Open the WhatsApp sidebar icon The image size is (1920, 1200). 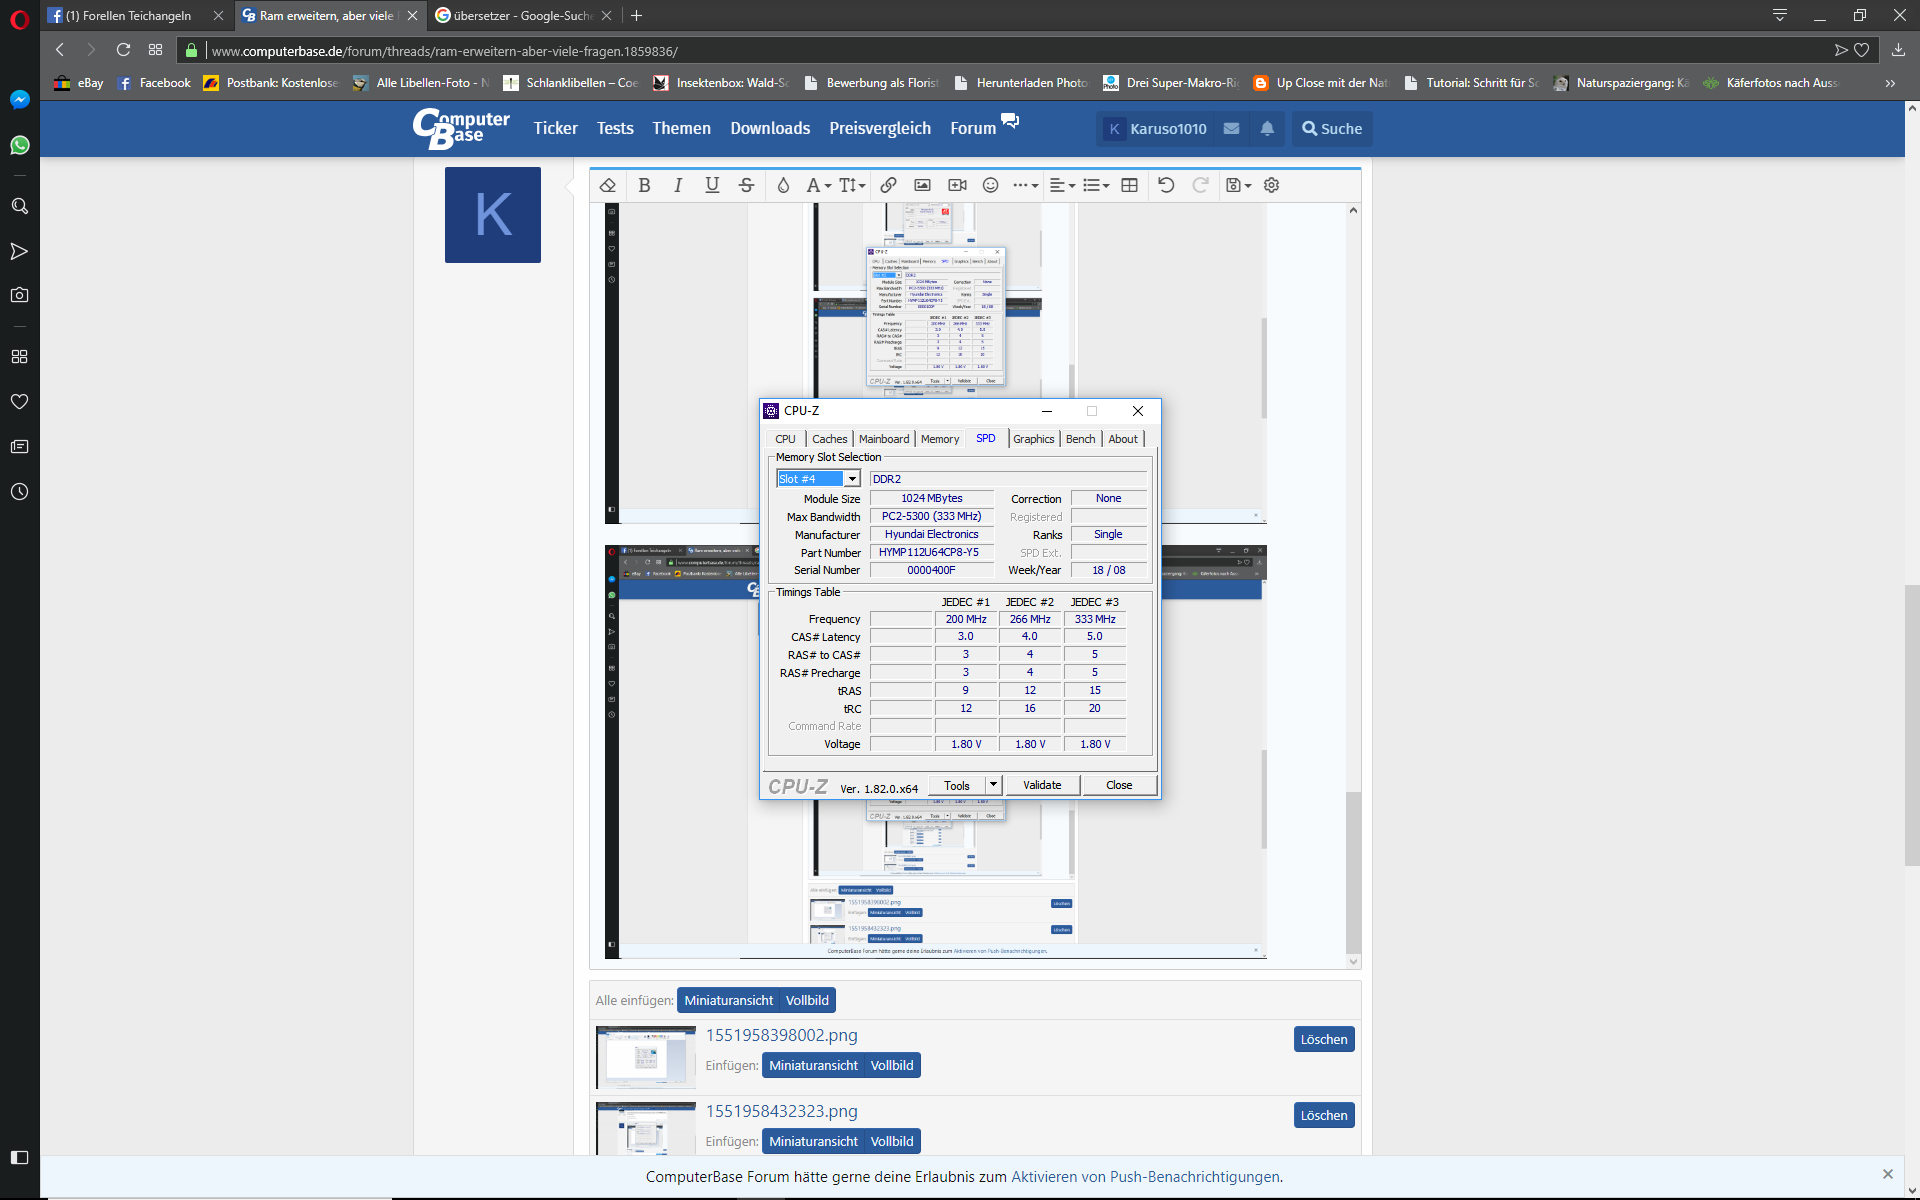pos(19,146)
